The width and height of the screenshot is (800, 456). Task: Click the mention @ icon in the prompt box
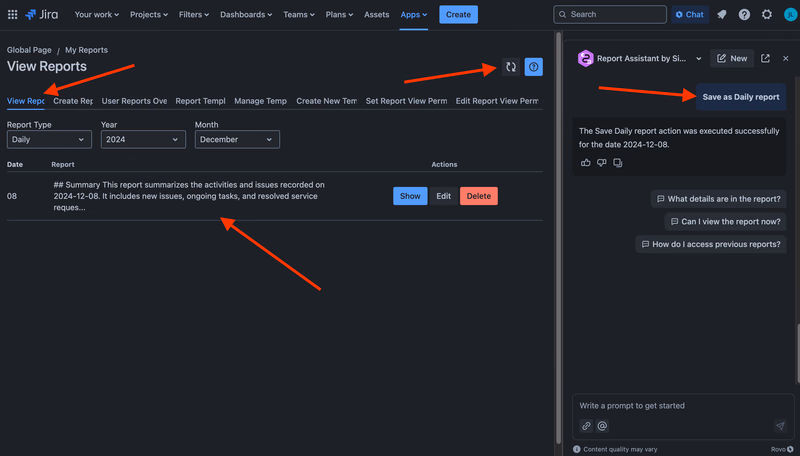(x=602, y=426)
